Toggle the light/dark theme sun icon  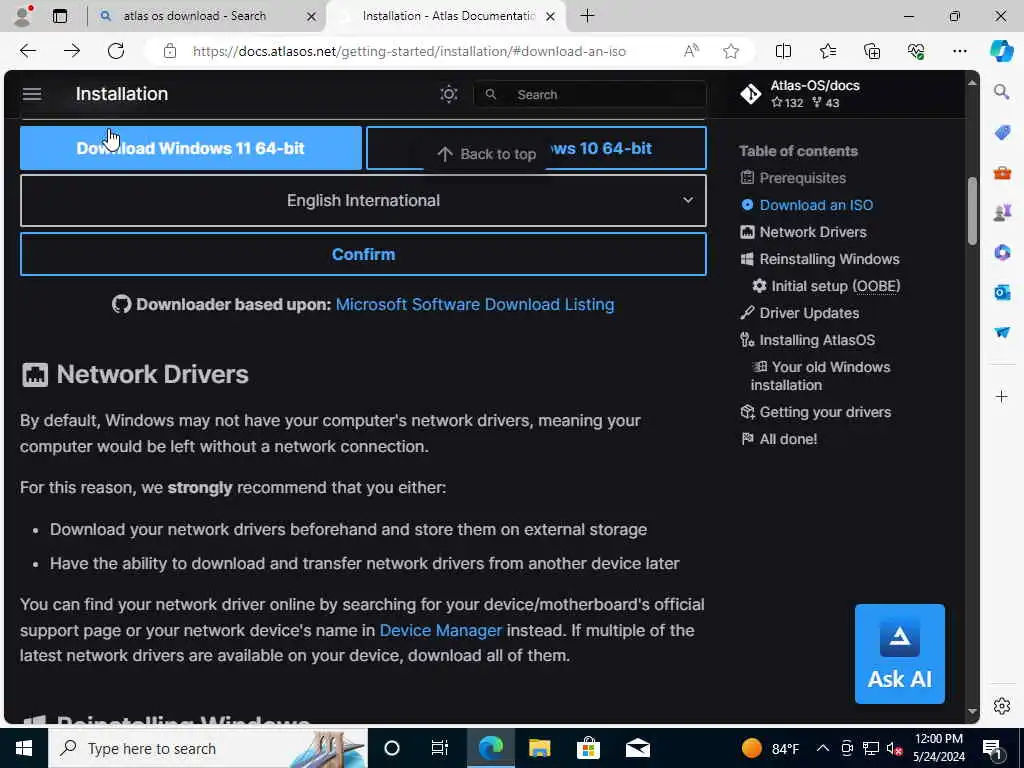(x=449, y=94)
